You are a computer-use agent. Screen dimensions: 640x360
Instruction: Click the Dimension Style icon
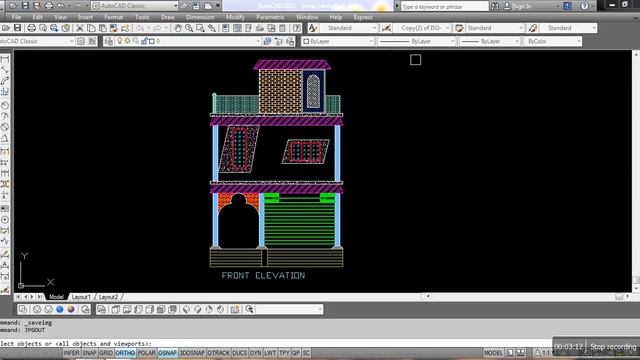(x=386, y=28)
